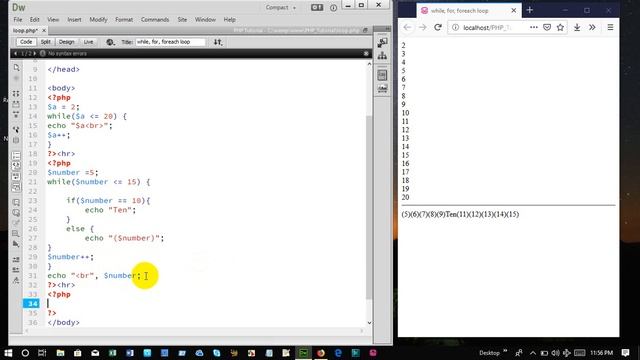The height and width of the screenshot is (360, 640).
Task: Click the Indent Code icon in left toolbar
Action: [x=16, y=259]
